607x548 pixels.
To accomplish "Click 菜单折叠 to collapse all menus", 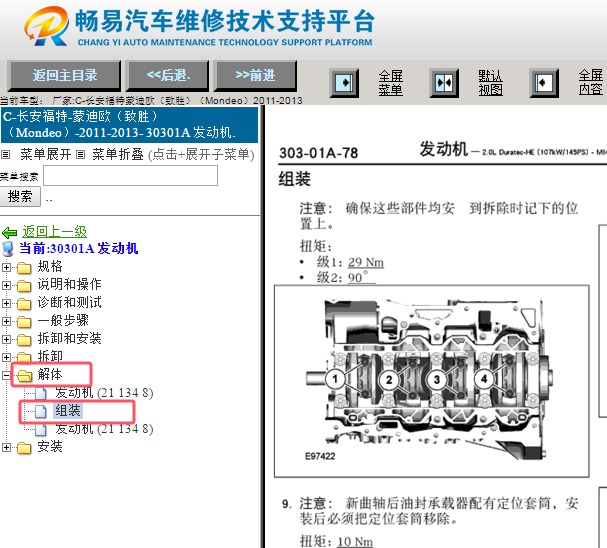I will click(x=118, y=155).
